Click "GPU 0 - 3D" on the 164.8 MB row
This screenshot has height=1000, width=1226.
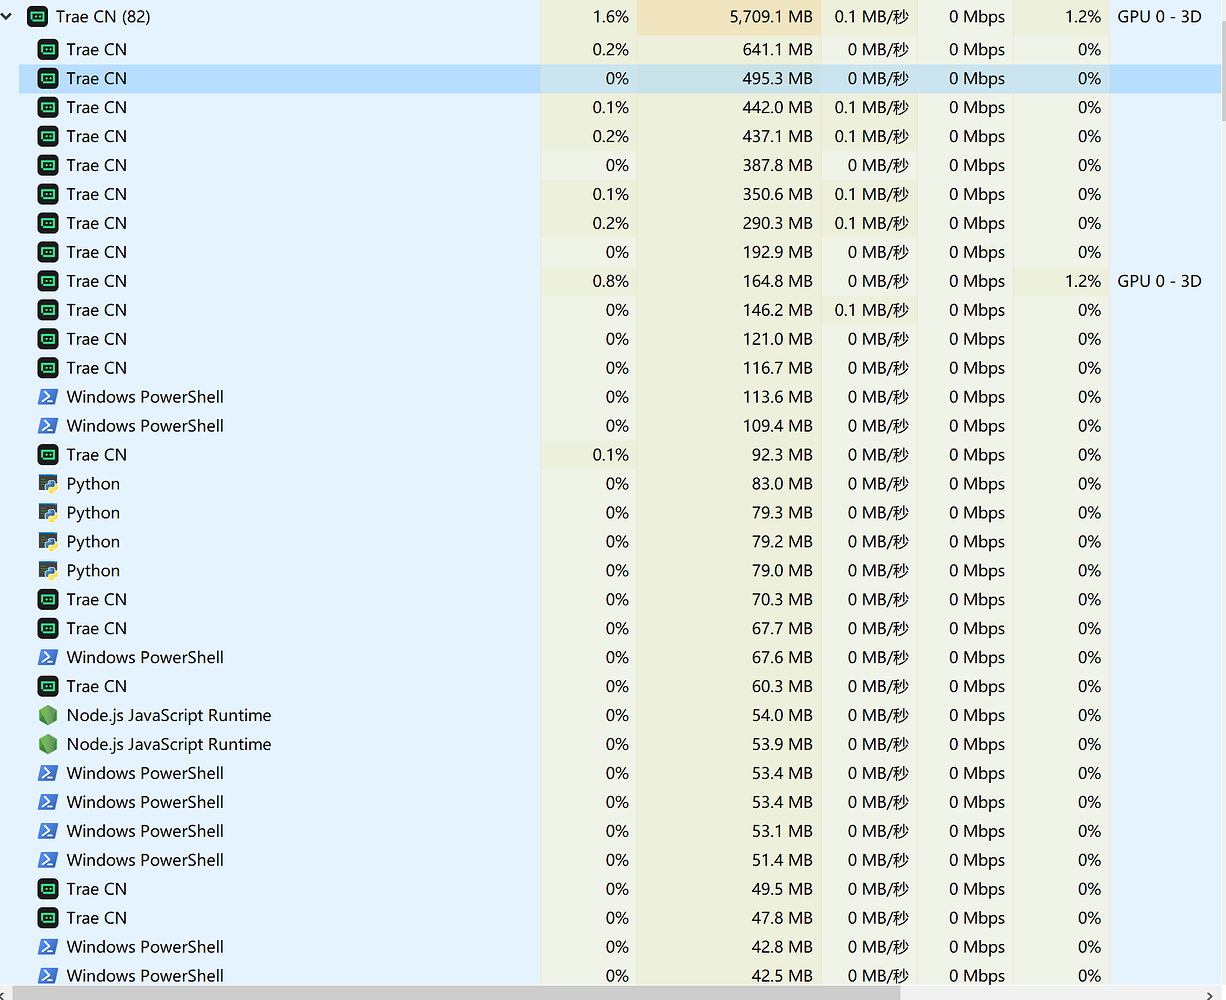click(x=1159, y=281)
